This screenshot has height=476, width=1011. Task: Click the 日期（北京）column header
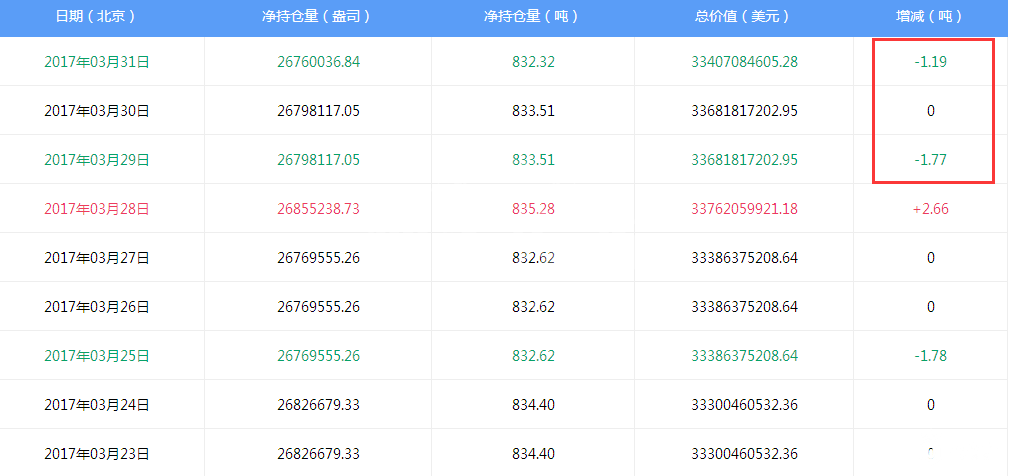click(97, 17)
